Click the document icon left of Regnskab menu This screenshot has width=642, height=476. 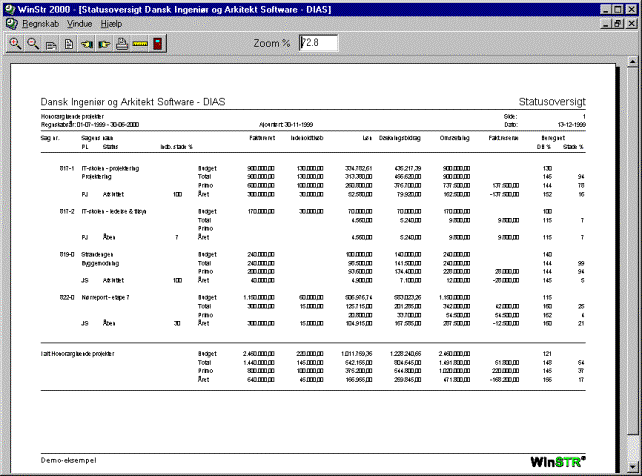(11, 24)
